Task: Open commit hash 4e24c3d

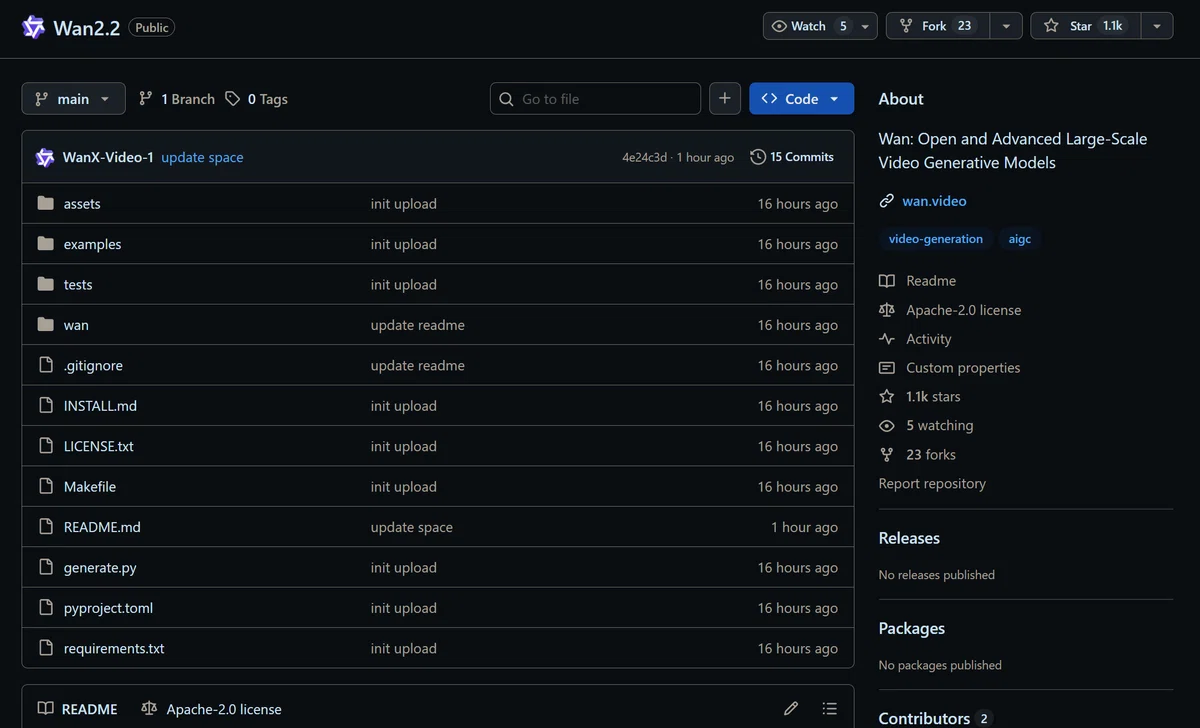Action: coord(646,157)
